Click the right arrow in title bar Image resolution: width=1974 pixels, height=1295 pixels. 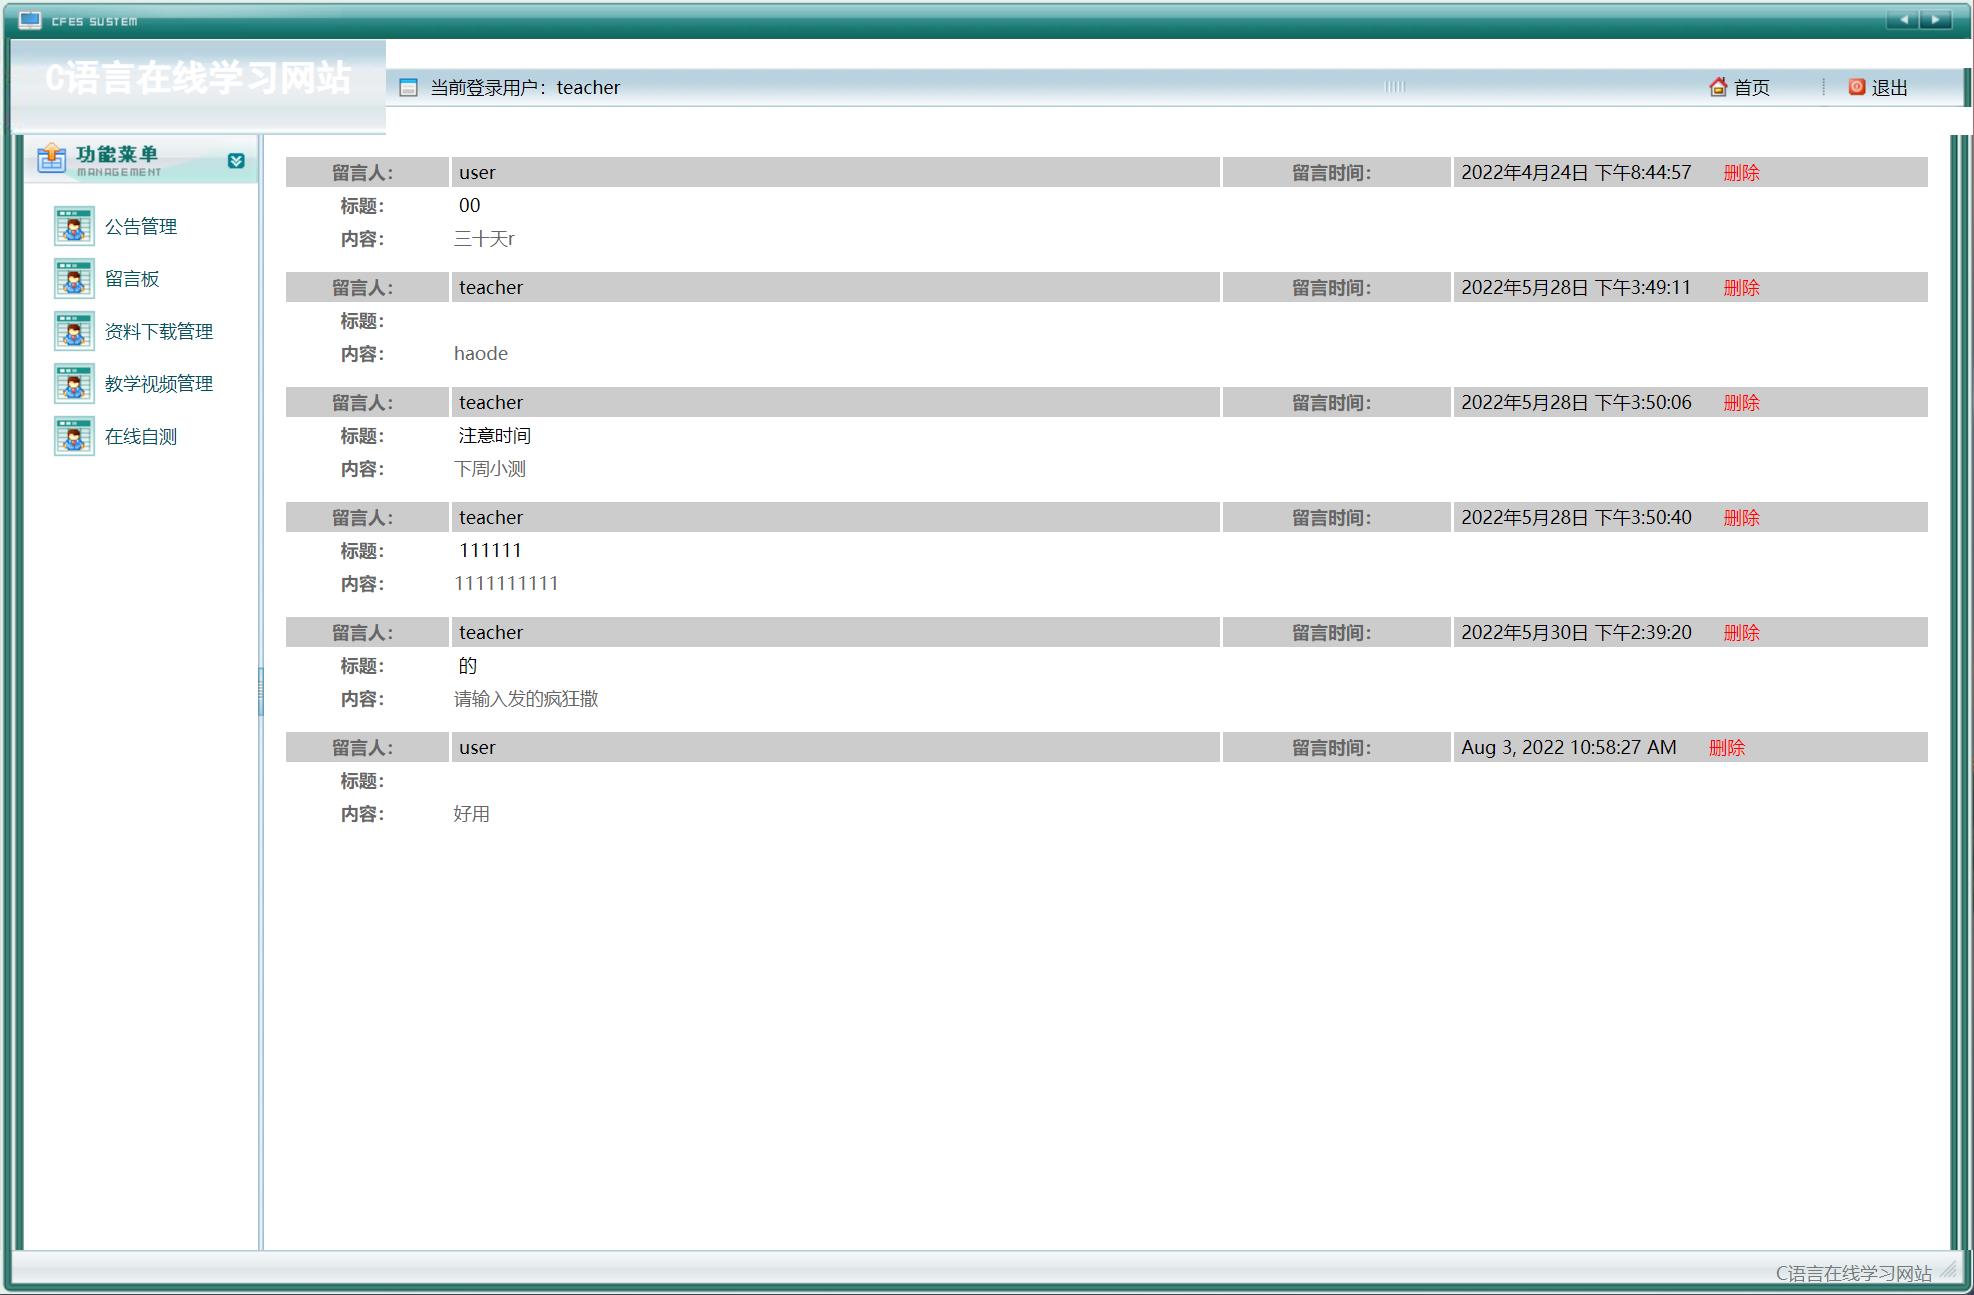[x=1936, y=19]
